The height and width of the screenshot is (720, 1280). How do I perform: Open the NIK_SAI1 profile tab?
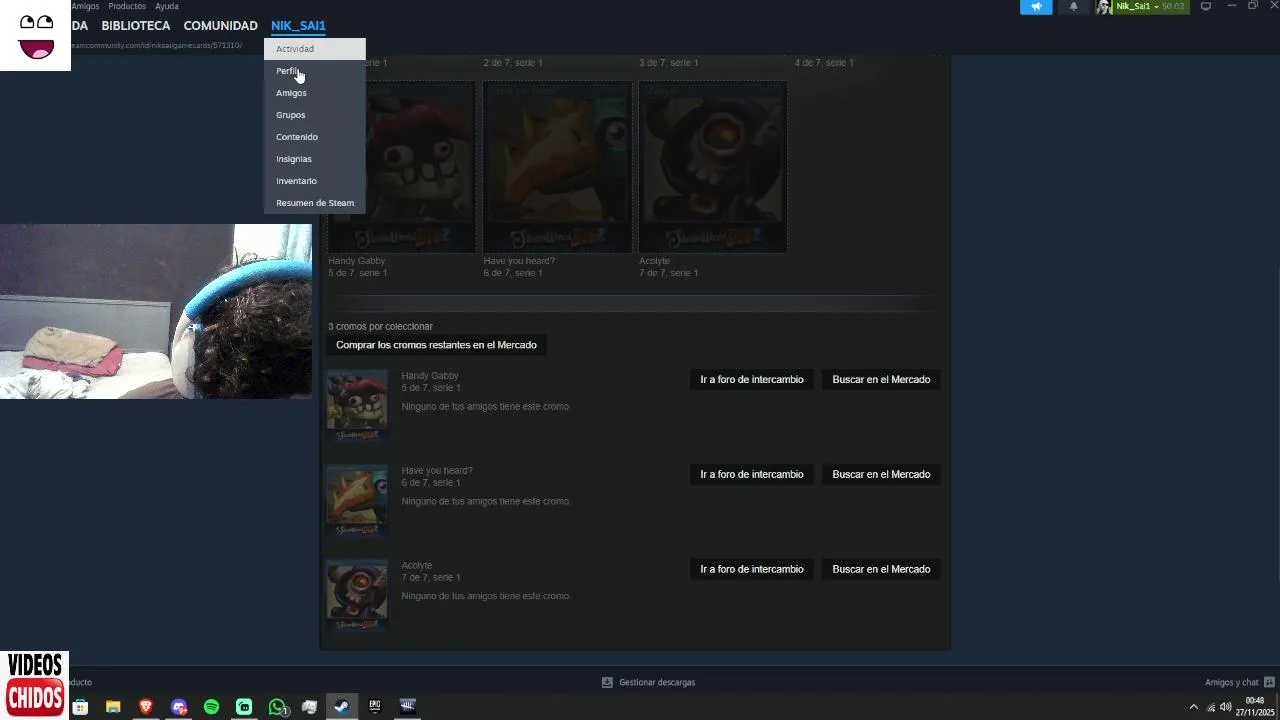298,26
